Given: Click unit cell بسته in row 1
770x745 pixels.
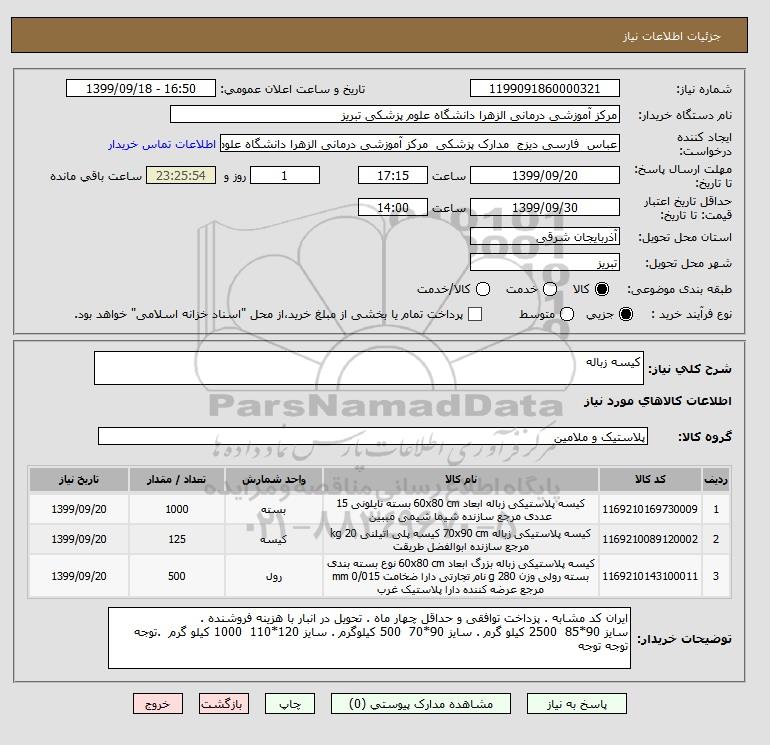Looking at the screenshot, I should (x=274, y=510).
